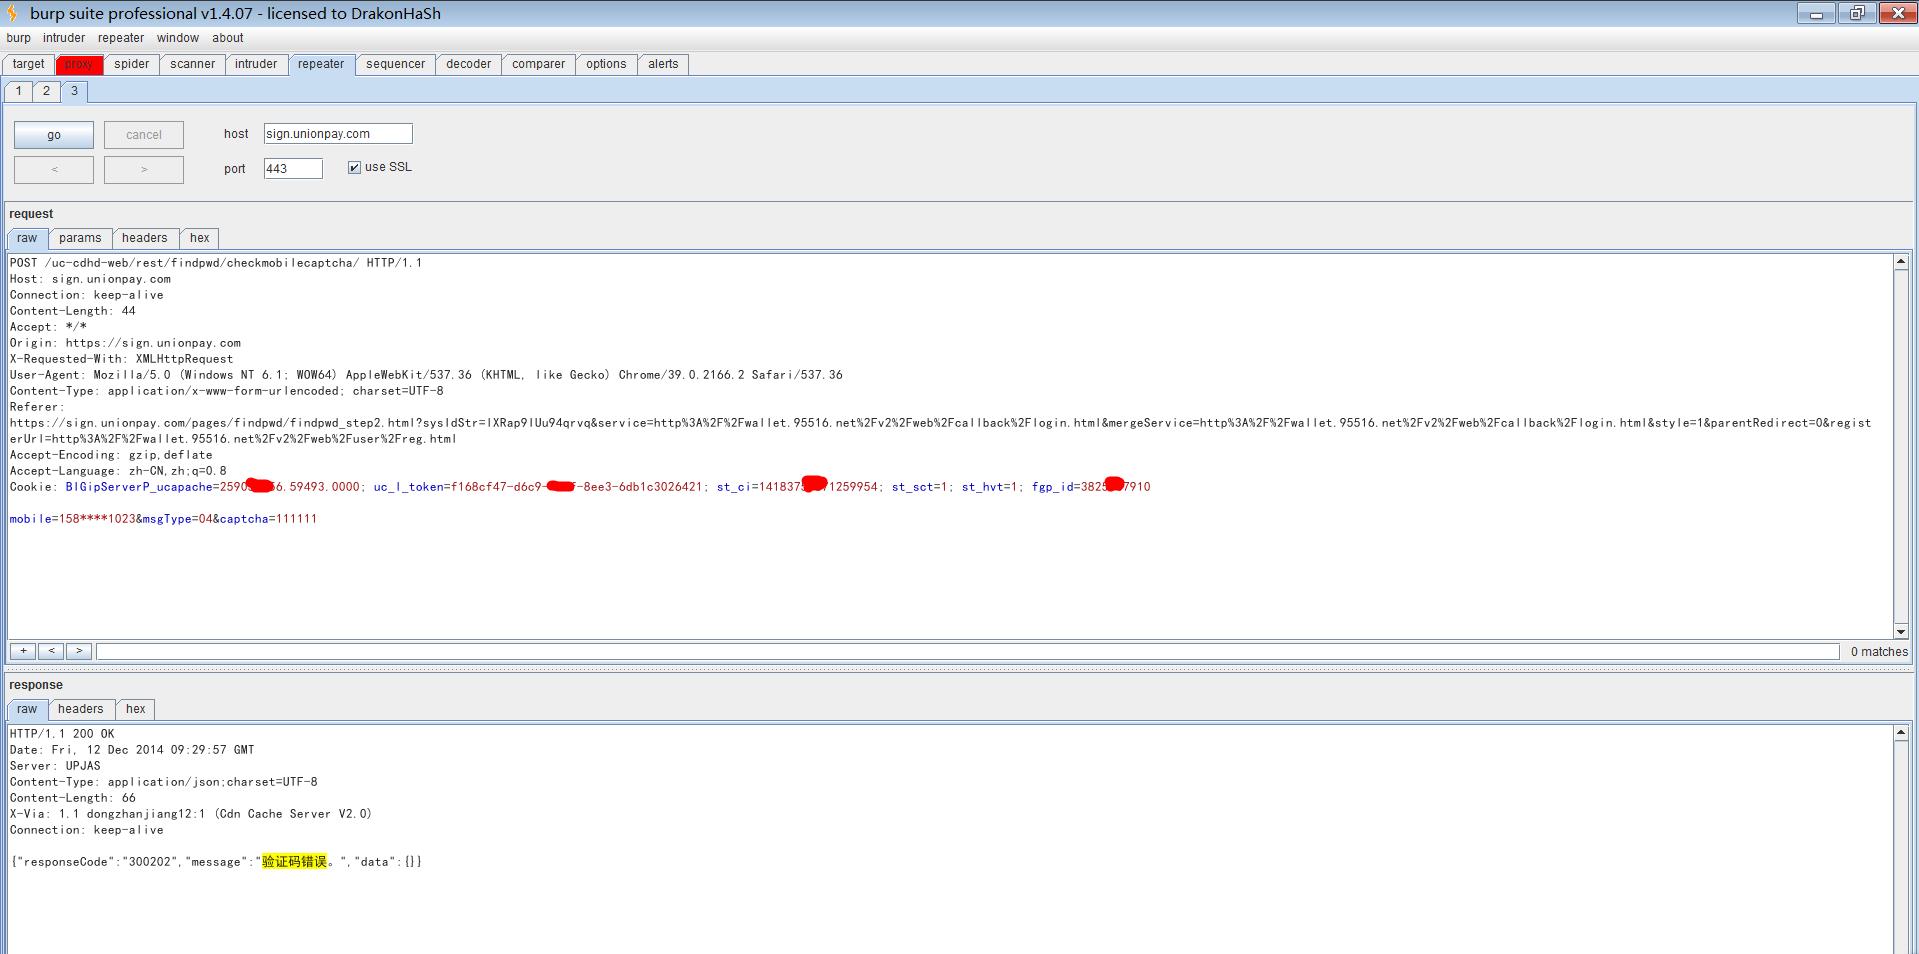
Task: Click the cancel button
Action: click(x=144, y=135)
